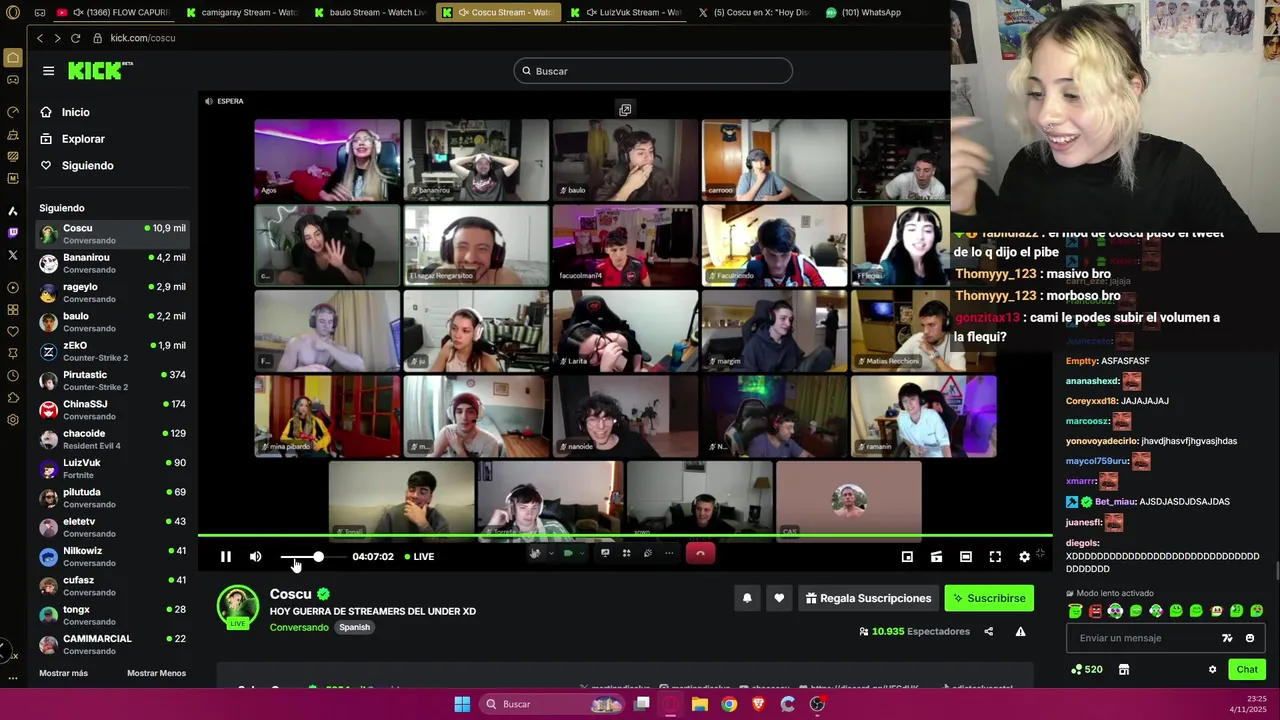The image size is (1280, 720).
Task: Click the LIVE indicator in player
Action: [419, 557]
